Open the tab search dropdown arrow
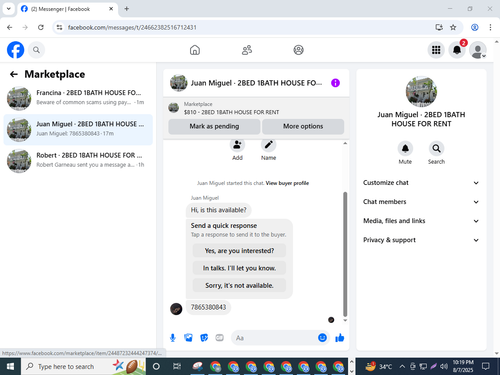 9,9
